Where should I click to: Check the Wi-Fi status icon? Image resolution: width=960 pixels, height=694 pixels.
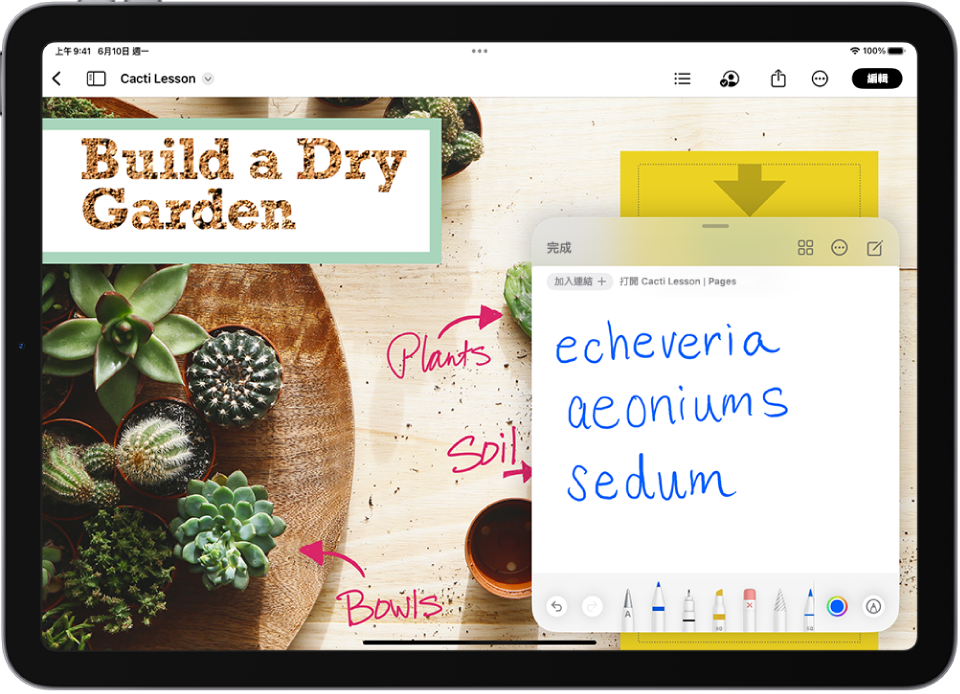[855, 51]
